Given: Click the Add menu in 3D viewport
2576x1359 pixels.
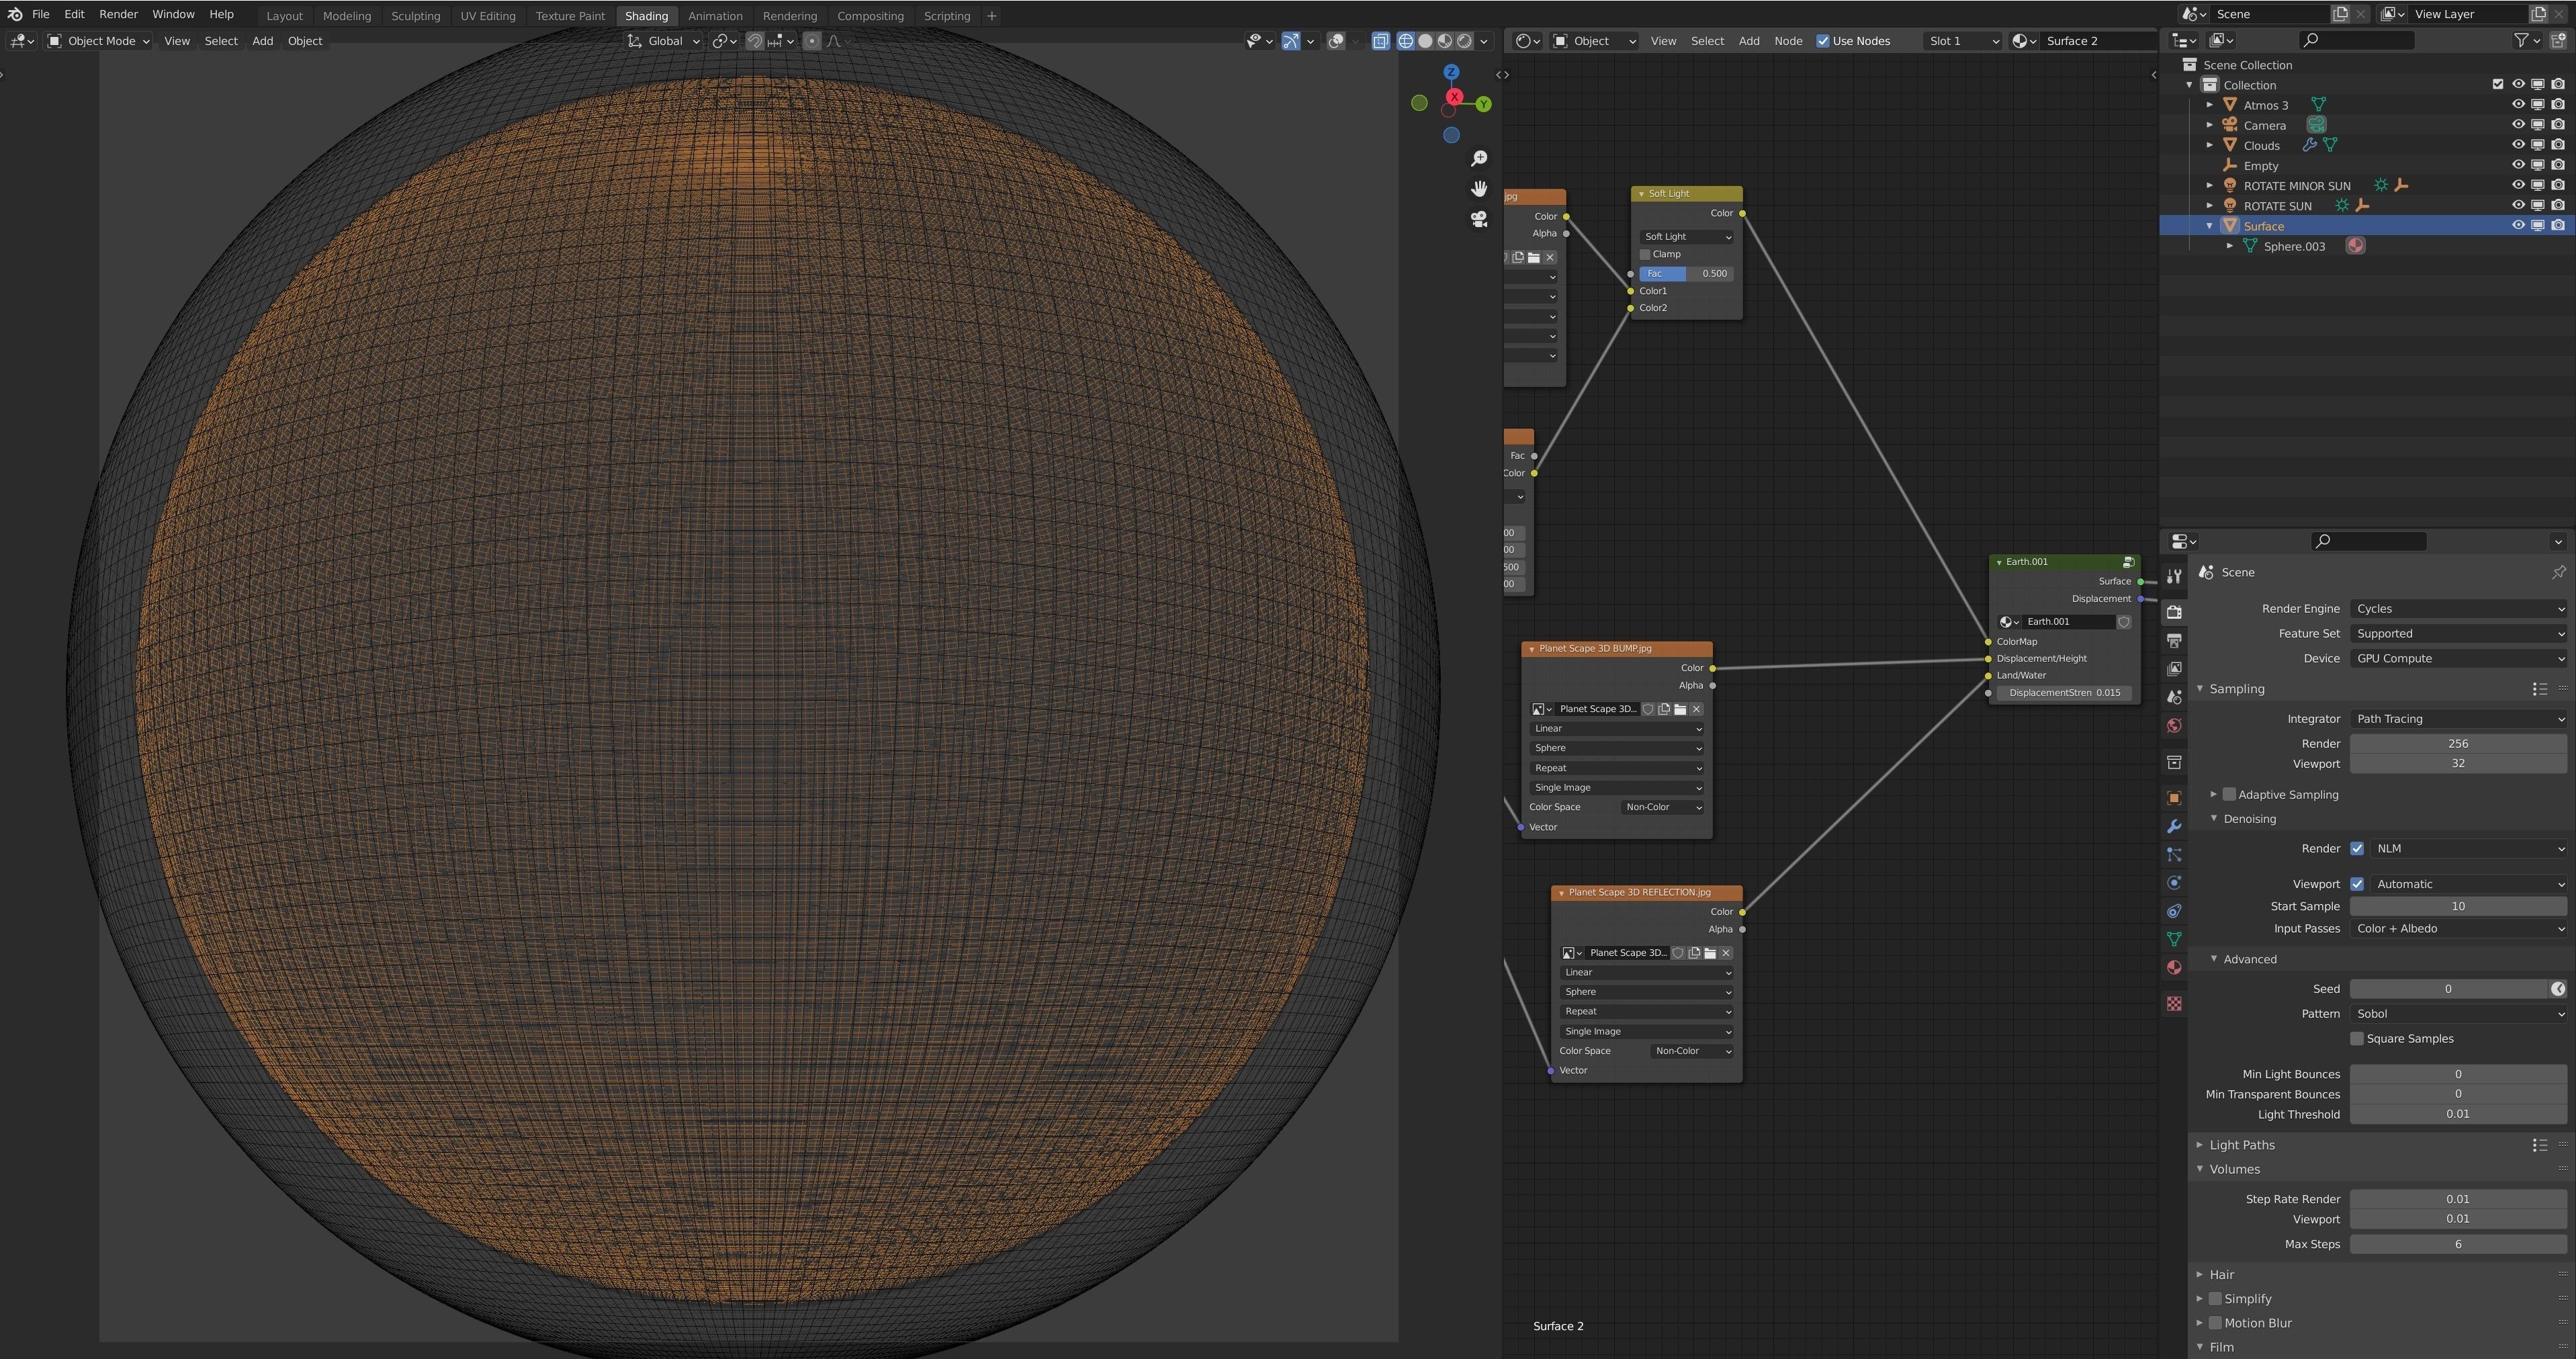Looking at the screenshot, I should pyautogui.click(x=262, y=41).
